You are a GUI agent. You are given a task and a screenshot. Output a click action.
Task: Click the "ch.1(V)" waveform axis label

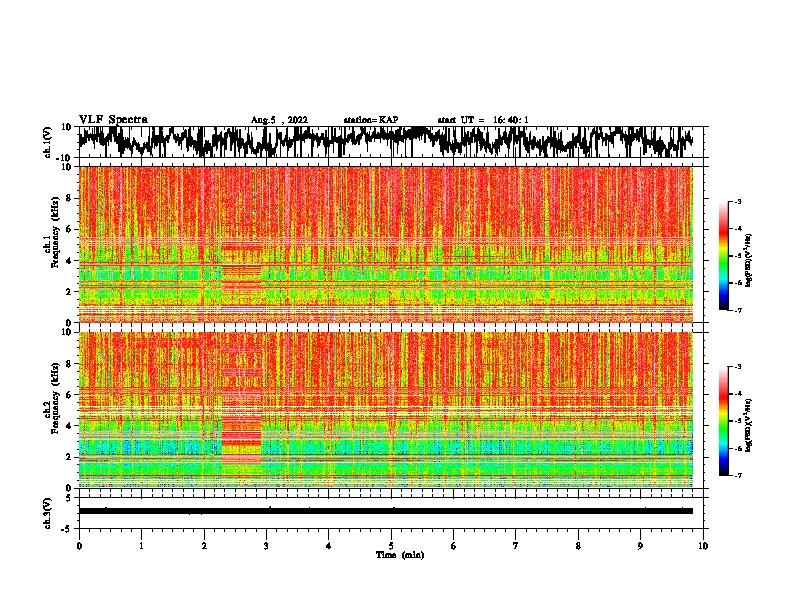pos(48,142)
